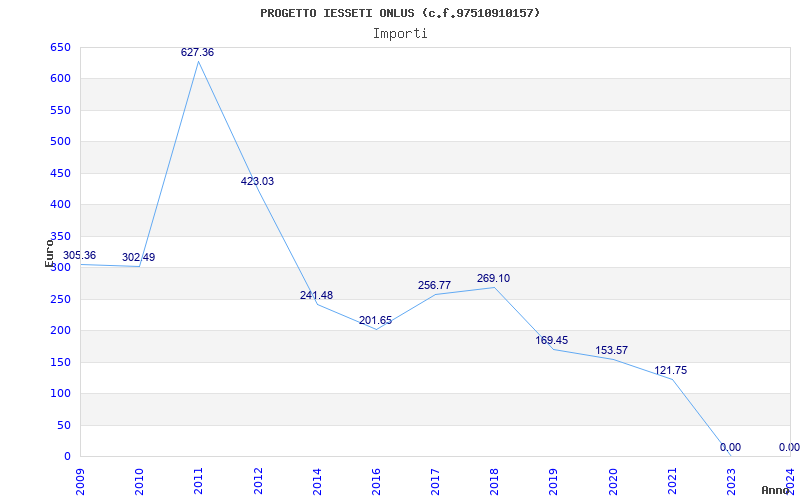800x500 pixels.
Task: Click the 100 y-axis tick label
Action: point(60,393)
